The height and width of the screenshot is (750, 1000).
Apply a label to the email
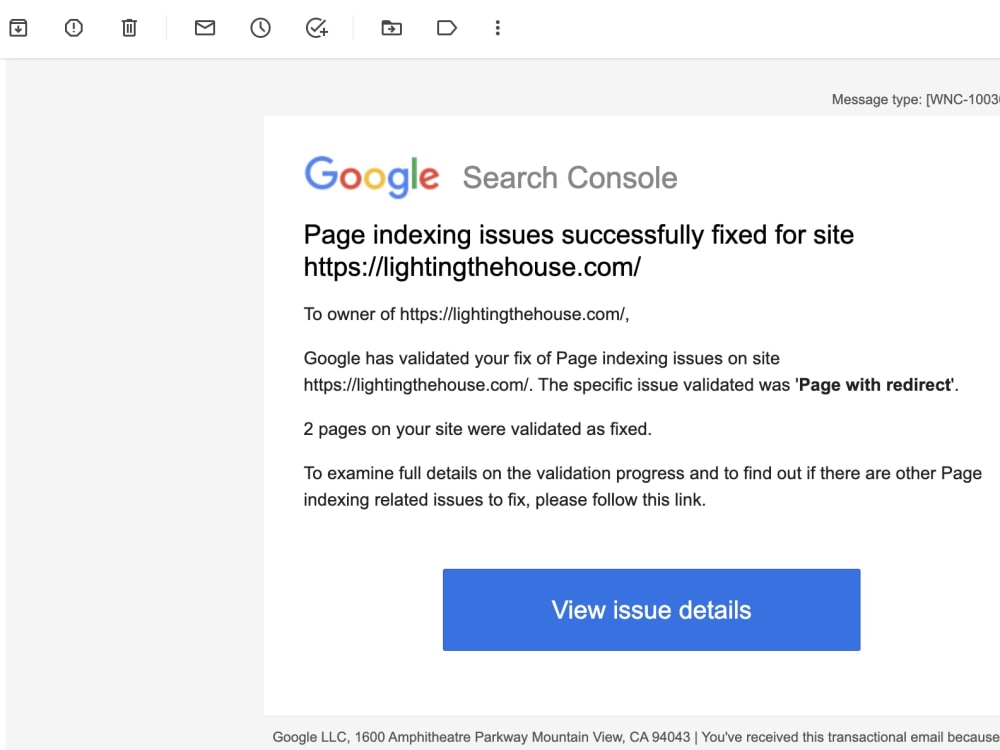pos(446,27)
